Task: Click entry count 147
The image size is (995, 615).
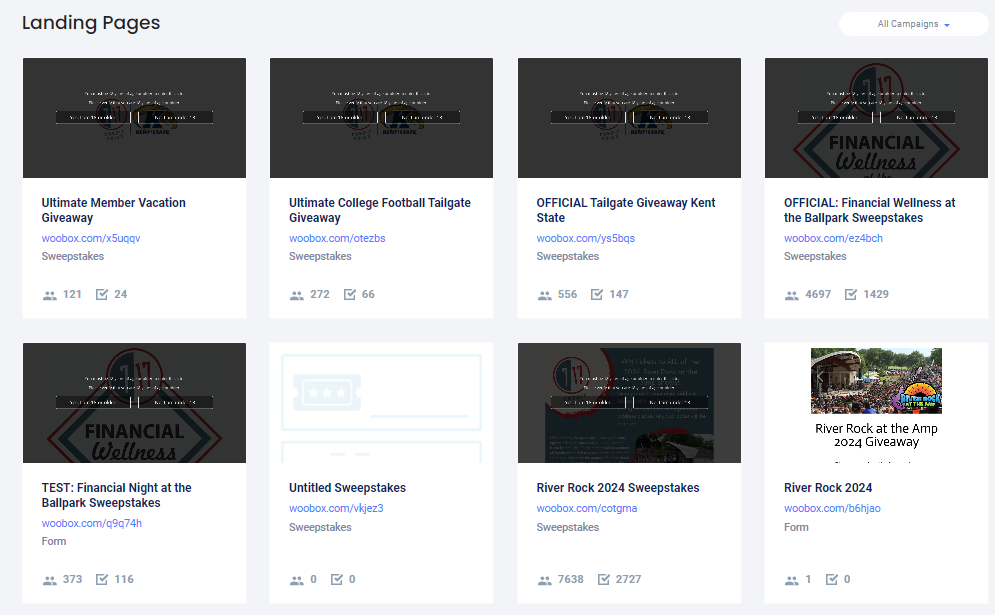Action: [x=619, y=294]
